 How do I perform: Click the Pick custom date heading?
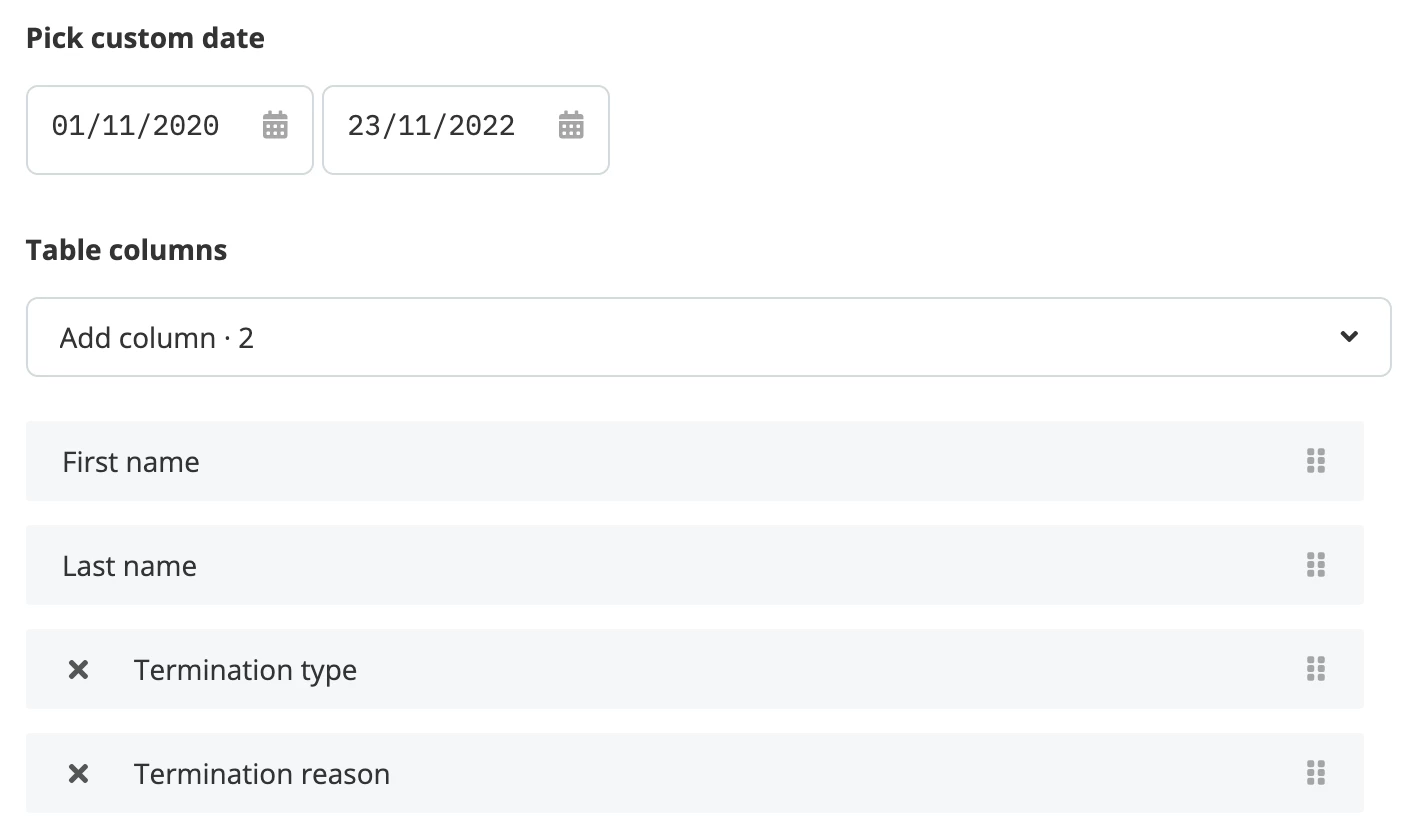145,38
